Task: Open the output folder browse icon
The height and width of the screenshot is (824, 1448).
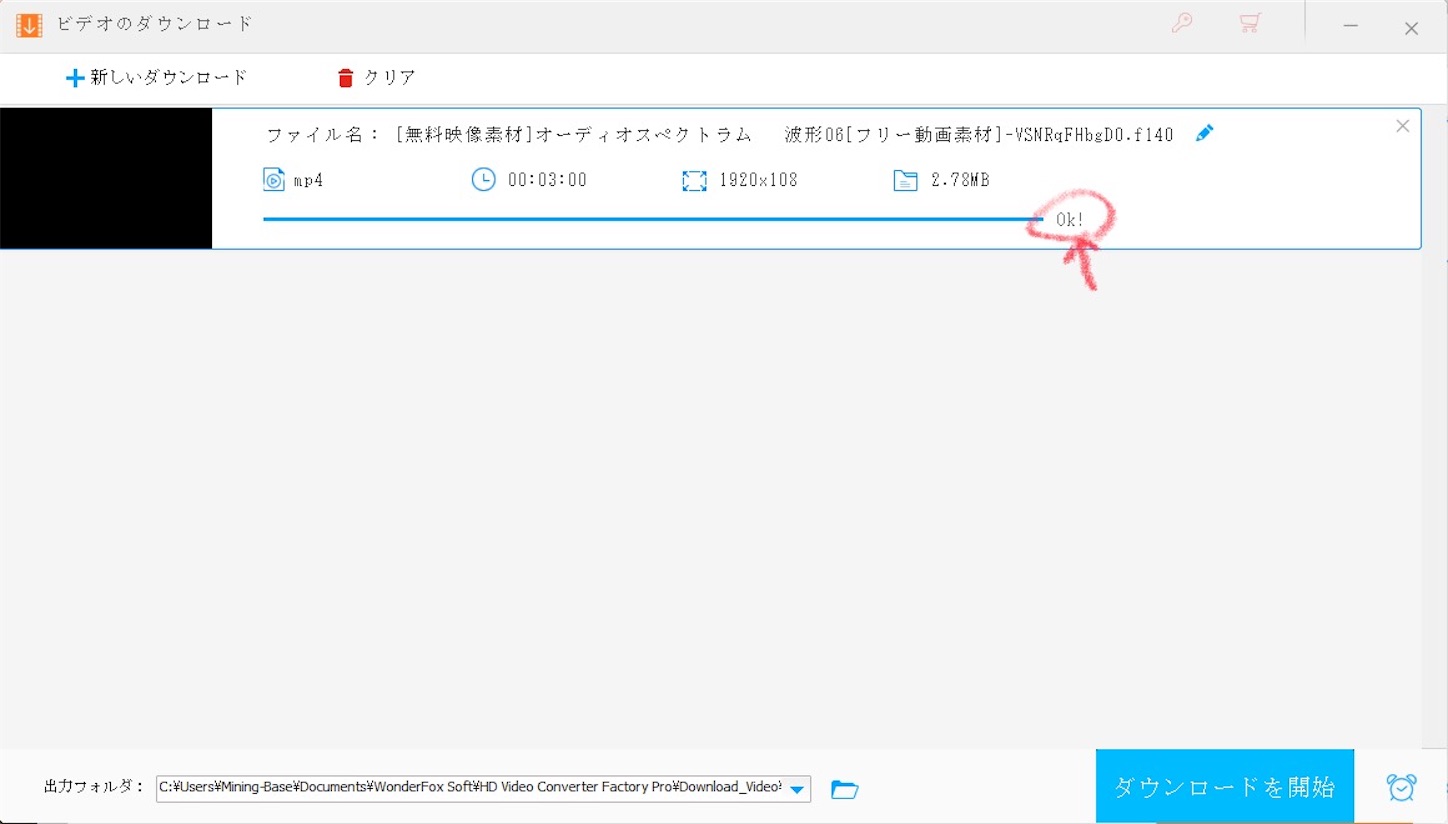Action: 844,789
